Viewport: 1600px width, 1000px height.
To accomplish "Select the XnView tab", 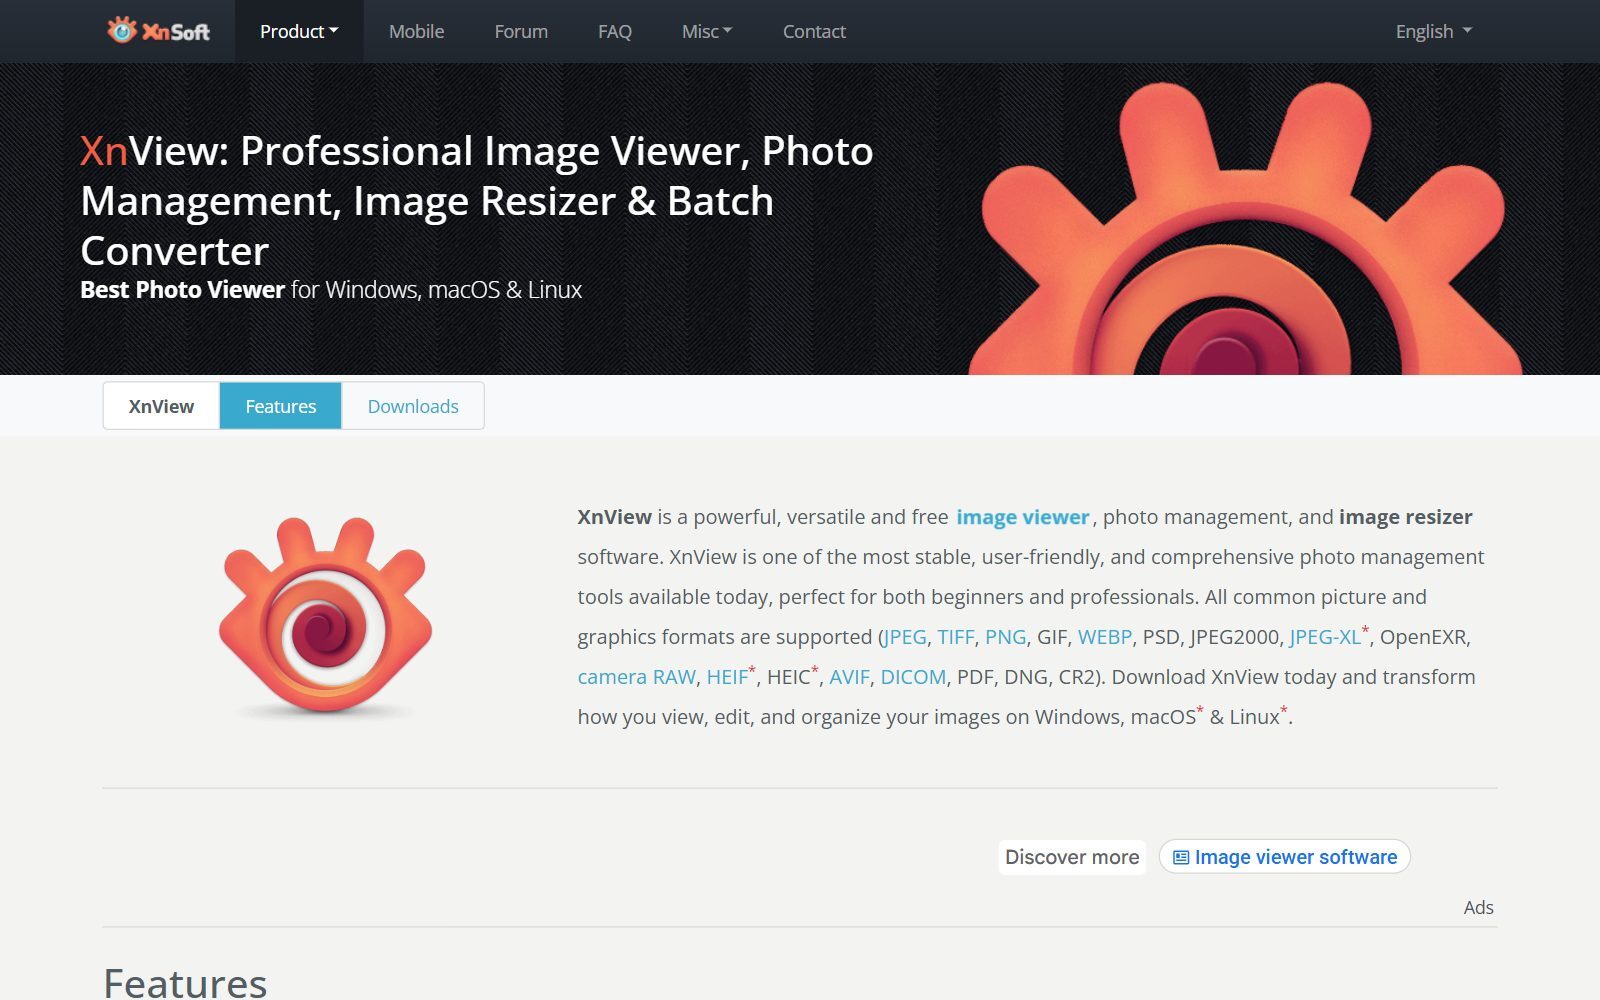I will pyautogui.click(x=161, y=406).
